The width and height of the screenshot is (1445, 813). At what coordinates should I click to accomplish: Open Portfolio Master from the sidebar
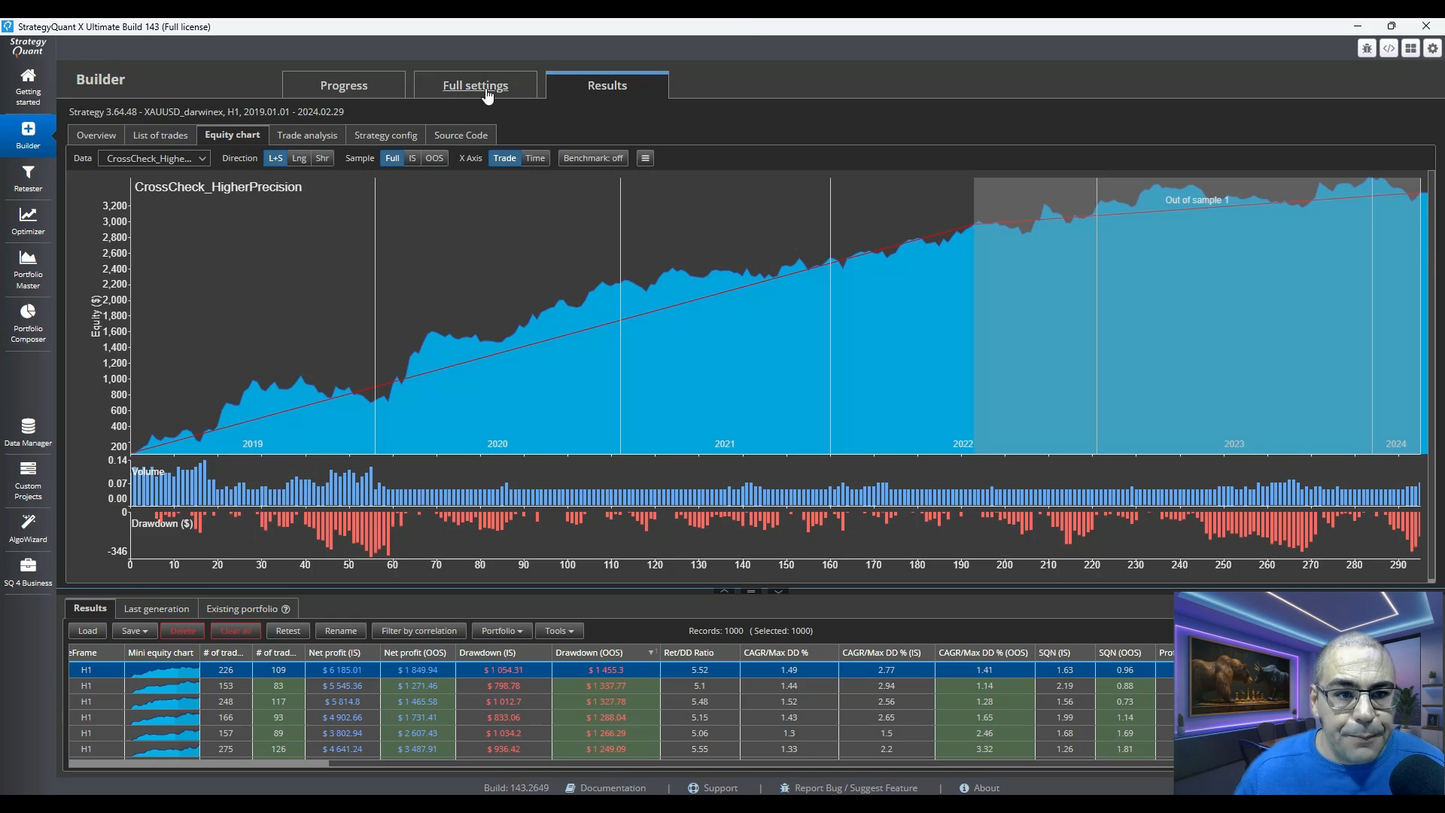[x=28, y=269]
